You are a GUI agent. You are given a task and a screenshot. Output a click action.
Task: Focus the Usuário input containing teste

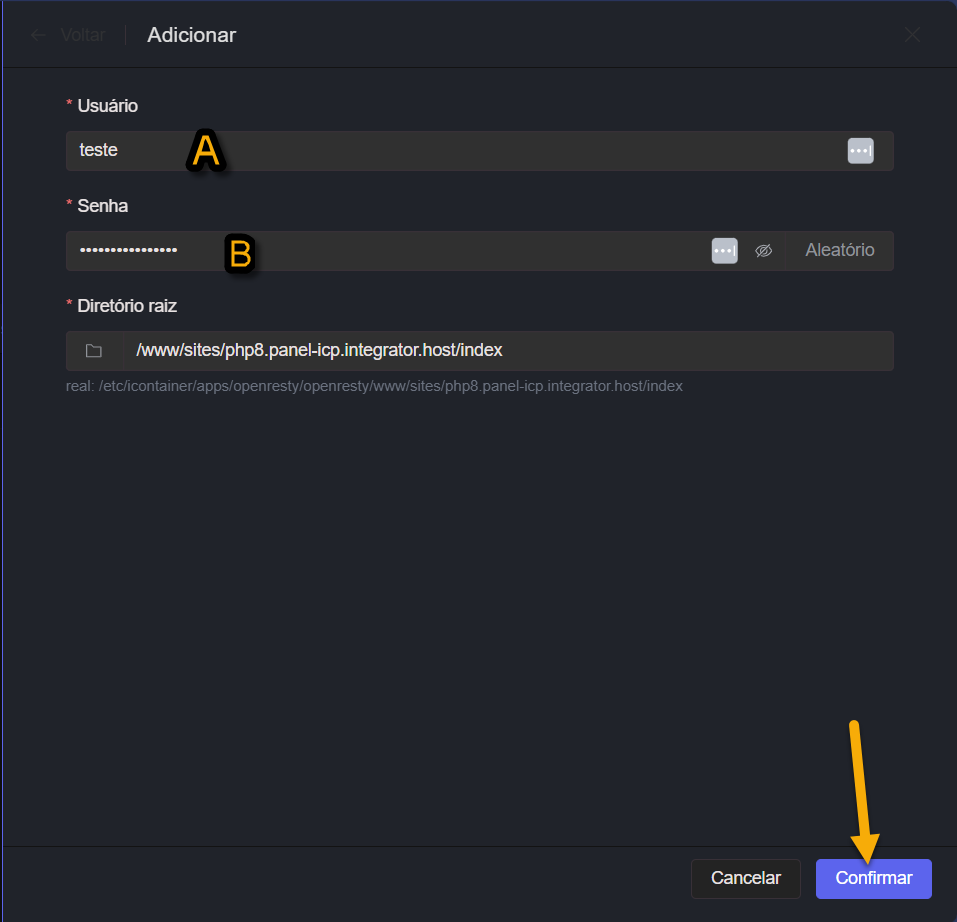(x=450, y=151)
